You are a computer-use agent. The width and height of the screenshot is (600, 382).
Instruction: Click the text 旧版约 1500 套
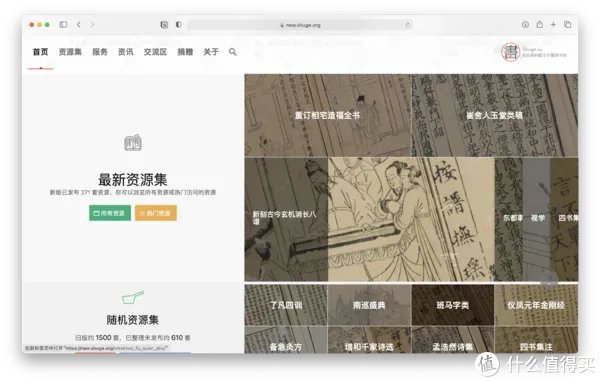(x=96, y=338)
